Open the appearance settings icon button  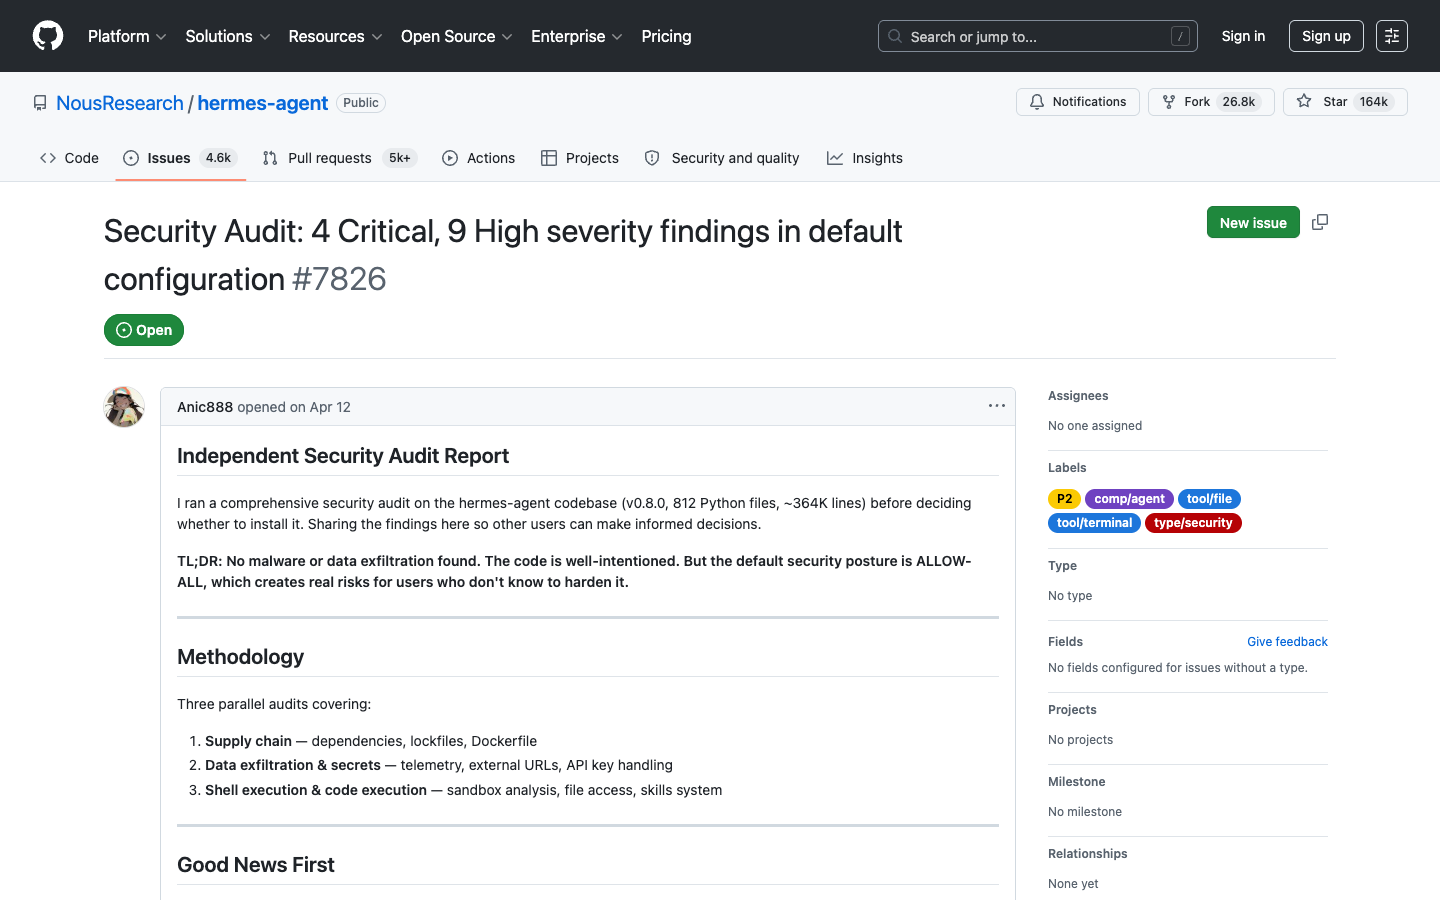(x=1392, y=36)
